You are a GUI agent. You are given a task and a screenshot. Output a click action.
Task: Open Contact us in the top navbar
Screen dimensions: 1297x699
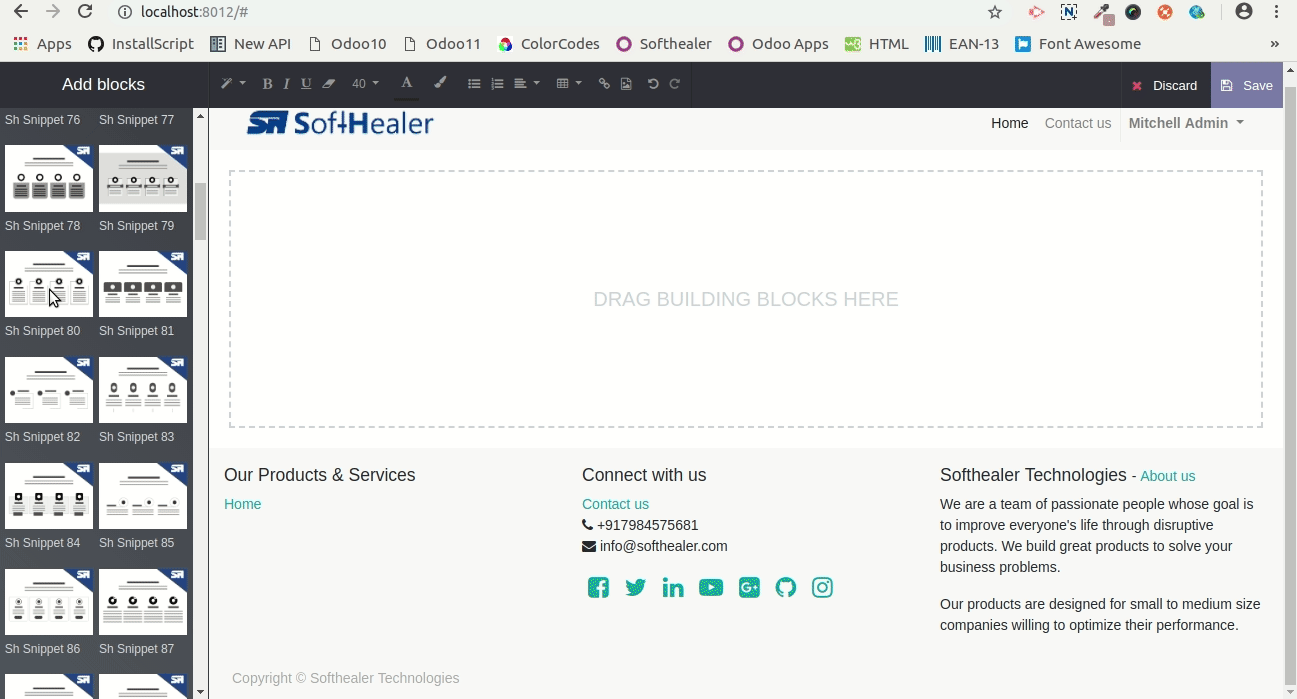(x=1077, y=123)
